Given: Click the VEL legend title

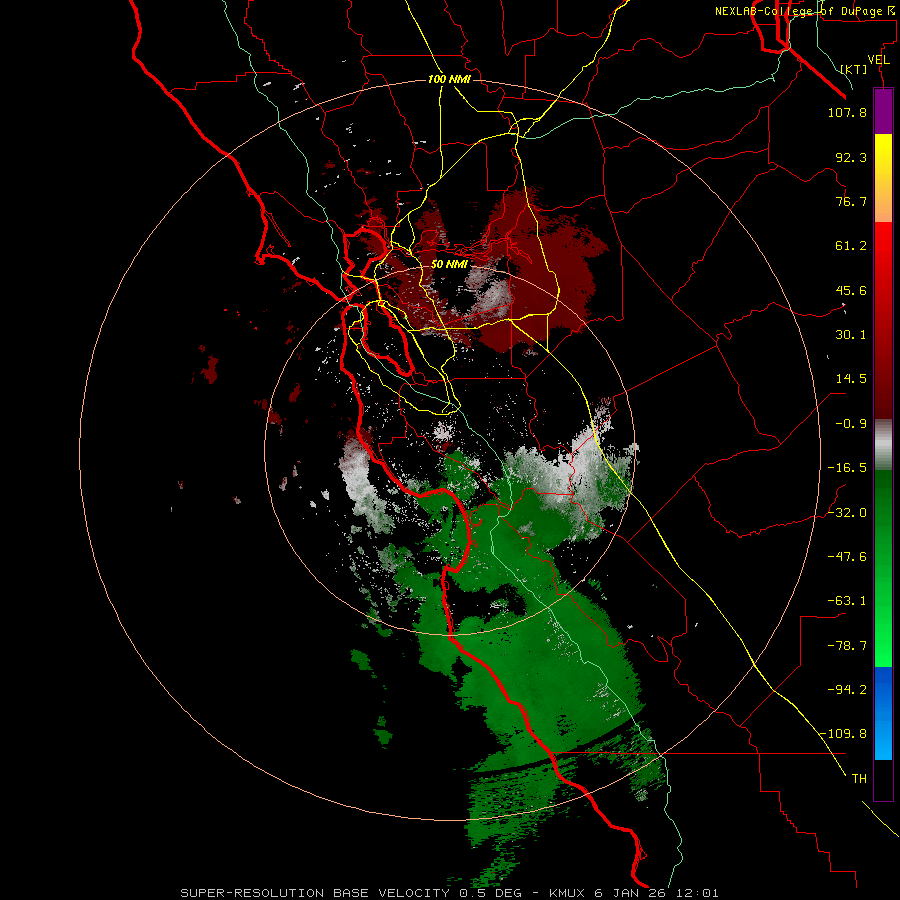Looking at the screenshot, I should tap(878, 60).
